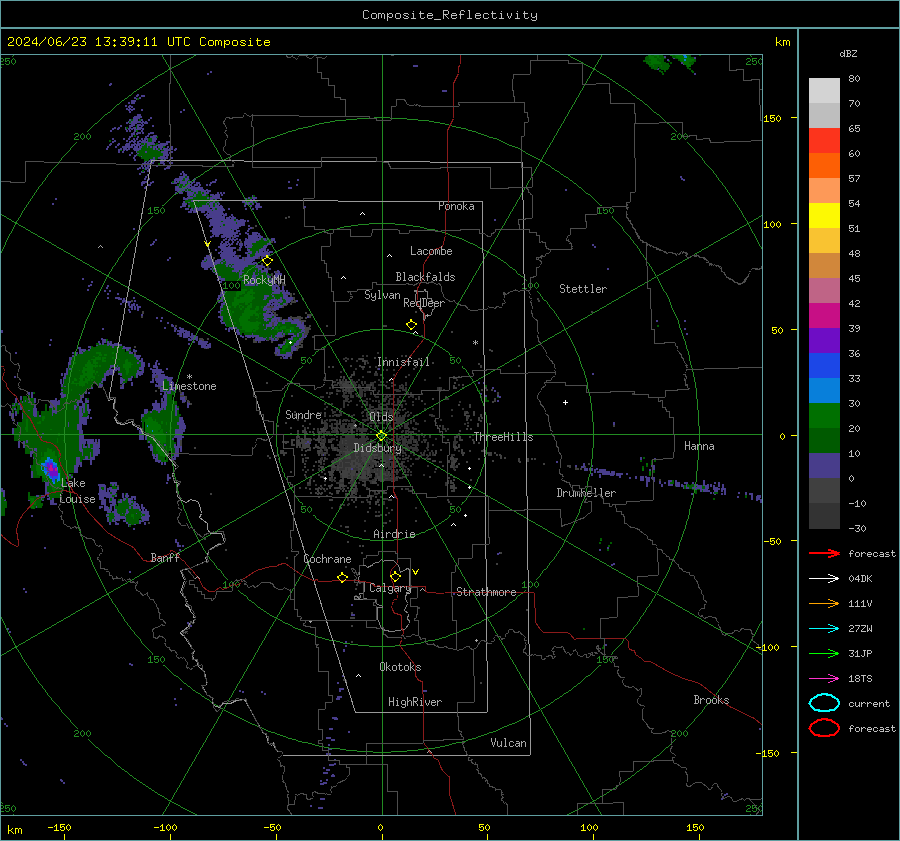
Task: Pick the light-blue 33 dBZ swatch
Action: [x=824, y=390]
